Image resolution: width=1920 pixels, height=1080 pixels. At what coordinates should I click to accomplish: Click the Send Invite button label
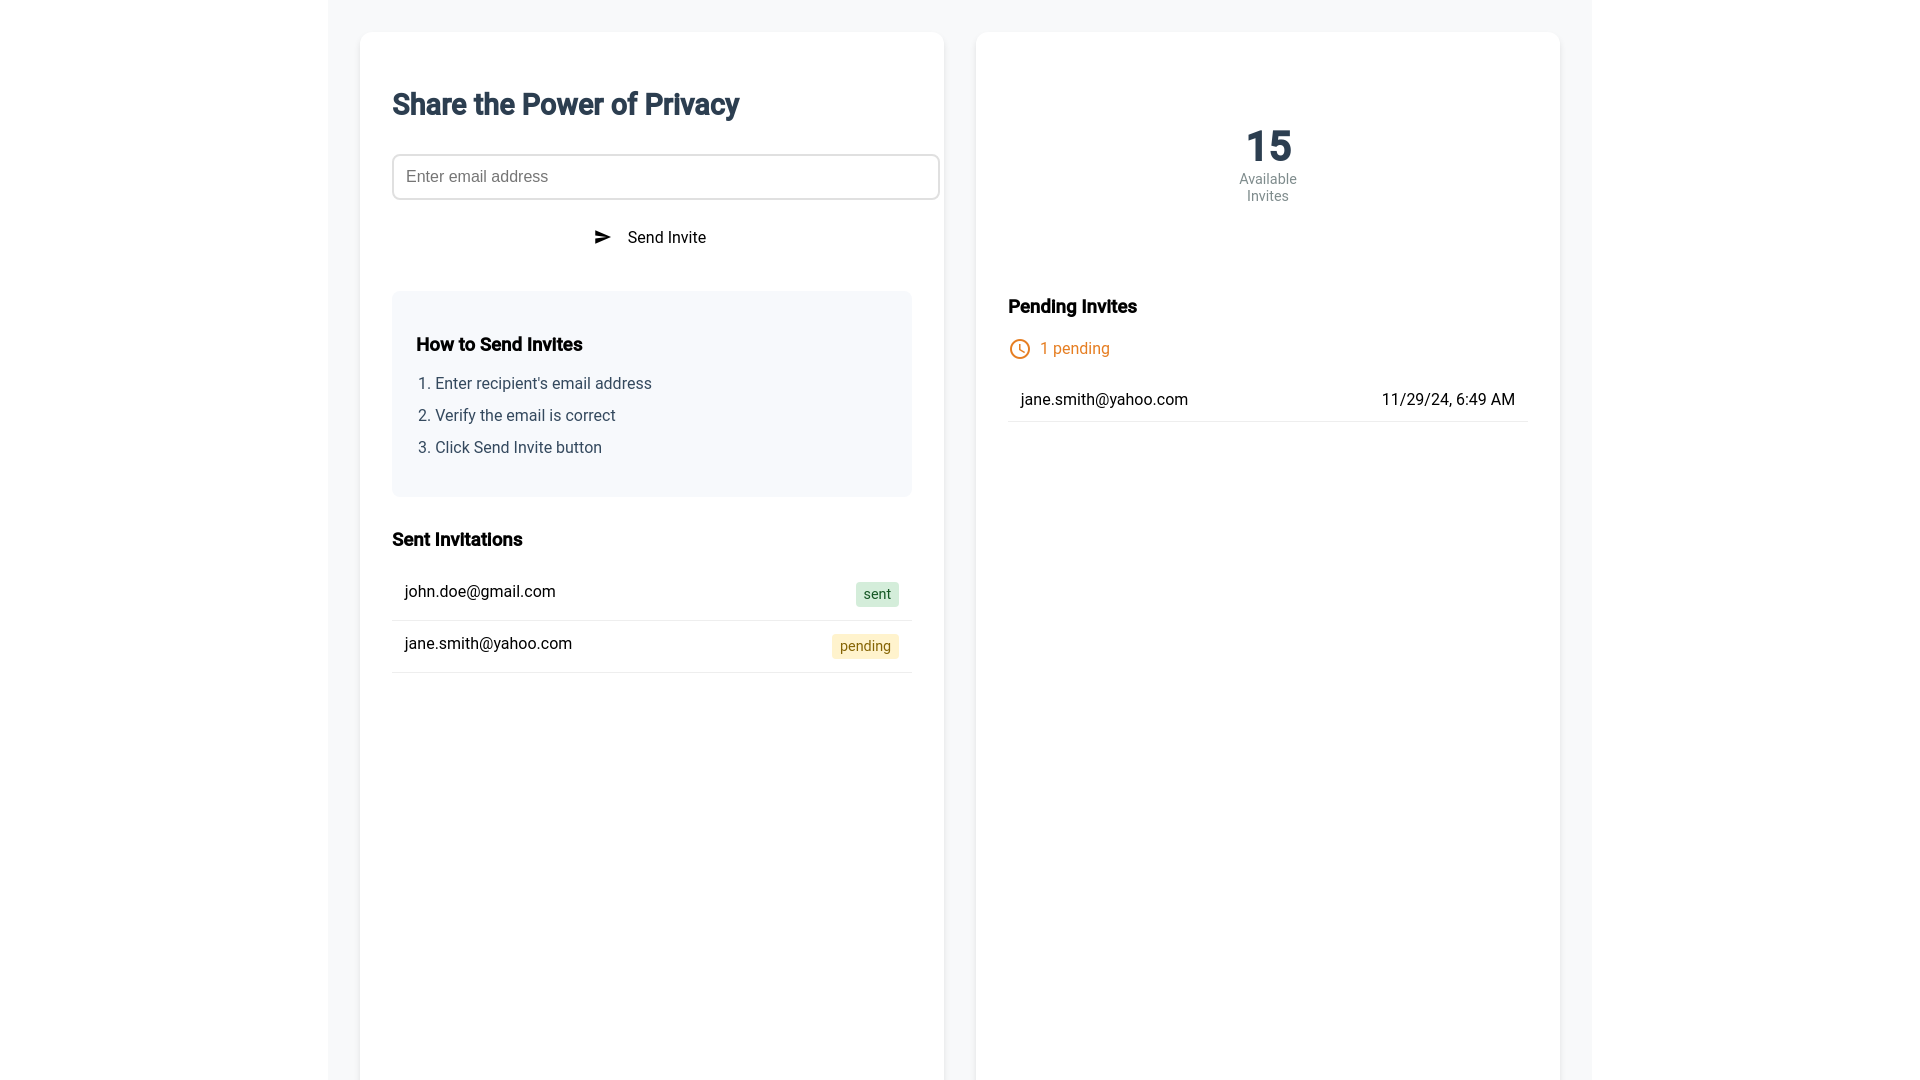pos(666,237)
